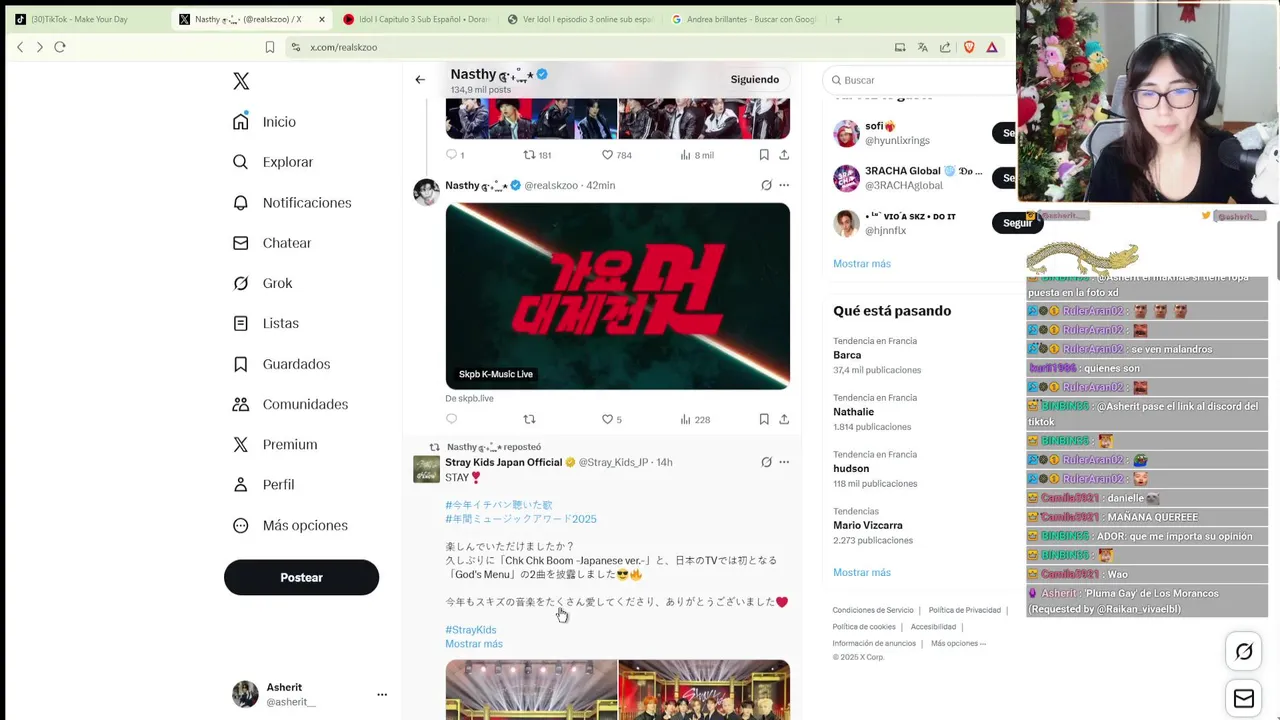The height and width of the screenshot is (720, 1280).
Task: Click hashtag #年間ミュージックアワード2025
Action: click(520, 519)
